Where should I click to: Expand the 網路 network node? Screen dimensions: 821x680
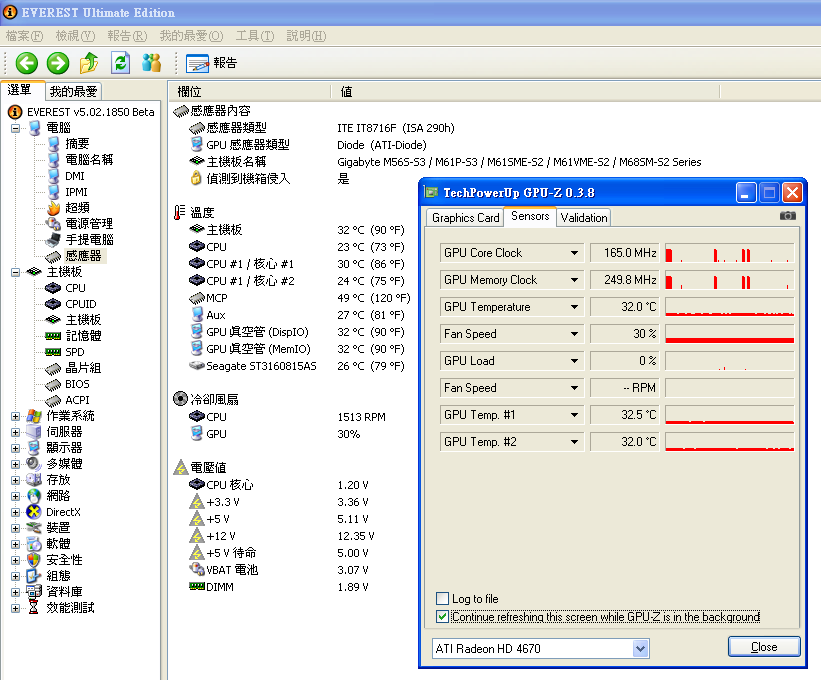click(x=16, y=497)
